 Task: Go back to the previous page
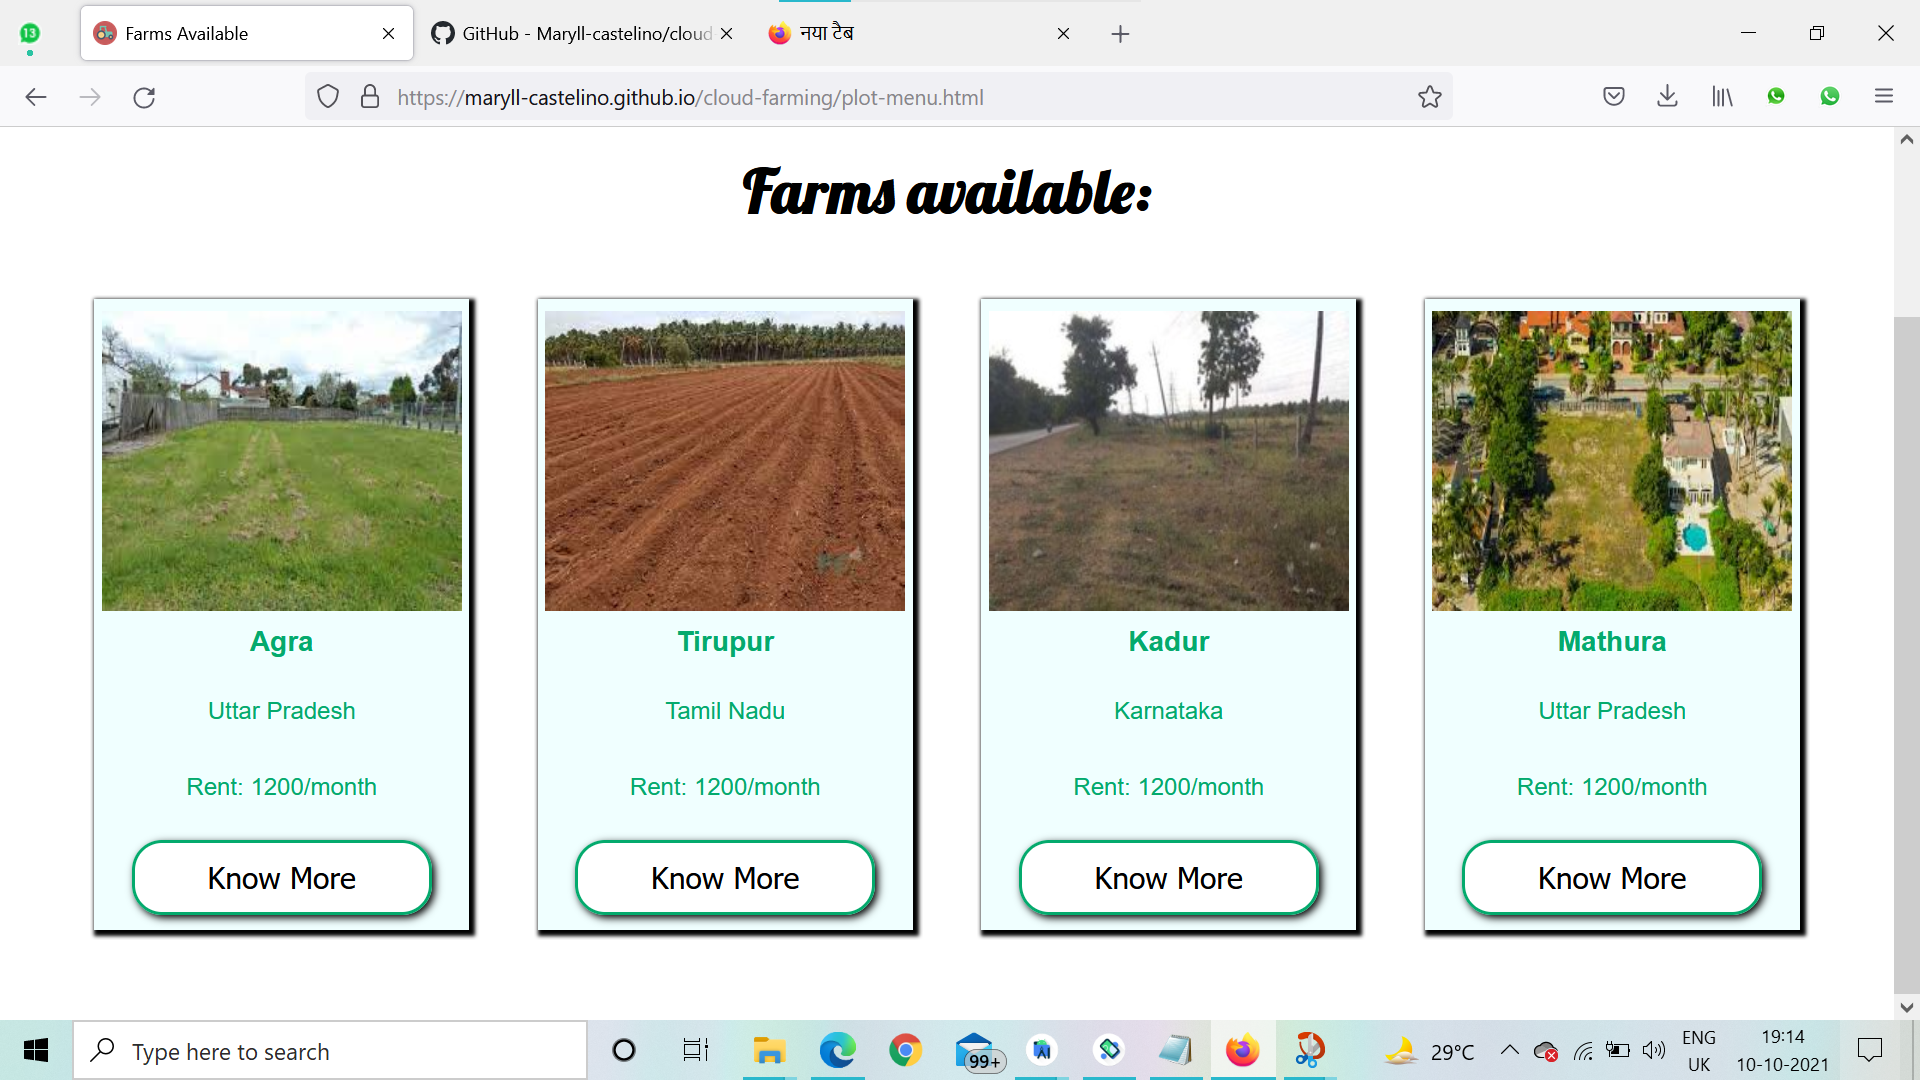pos(36,97)
